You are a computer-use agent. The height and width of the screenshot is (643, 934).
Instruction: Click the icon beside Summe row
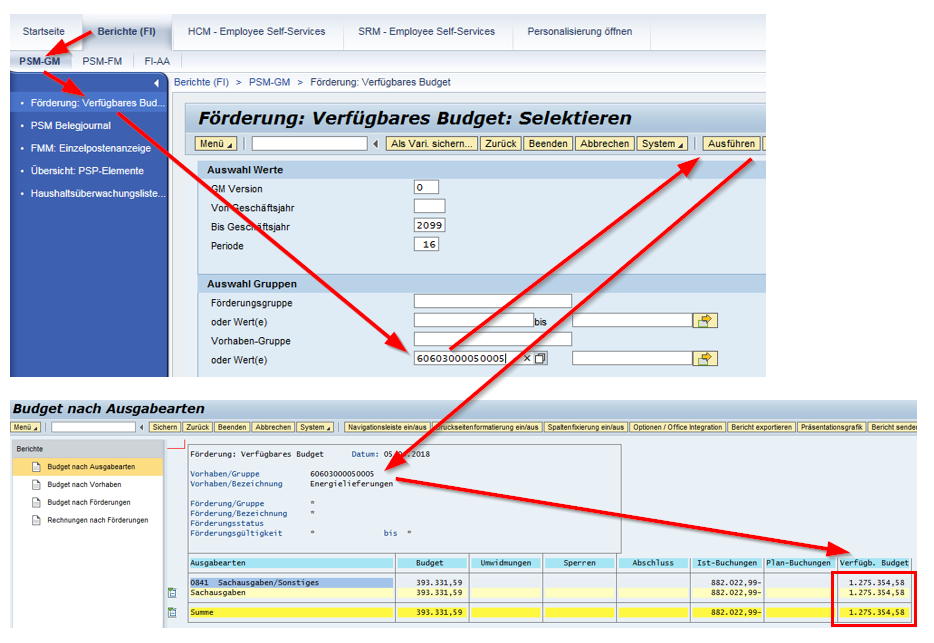click(172, 612)
